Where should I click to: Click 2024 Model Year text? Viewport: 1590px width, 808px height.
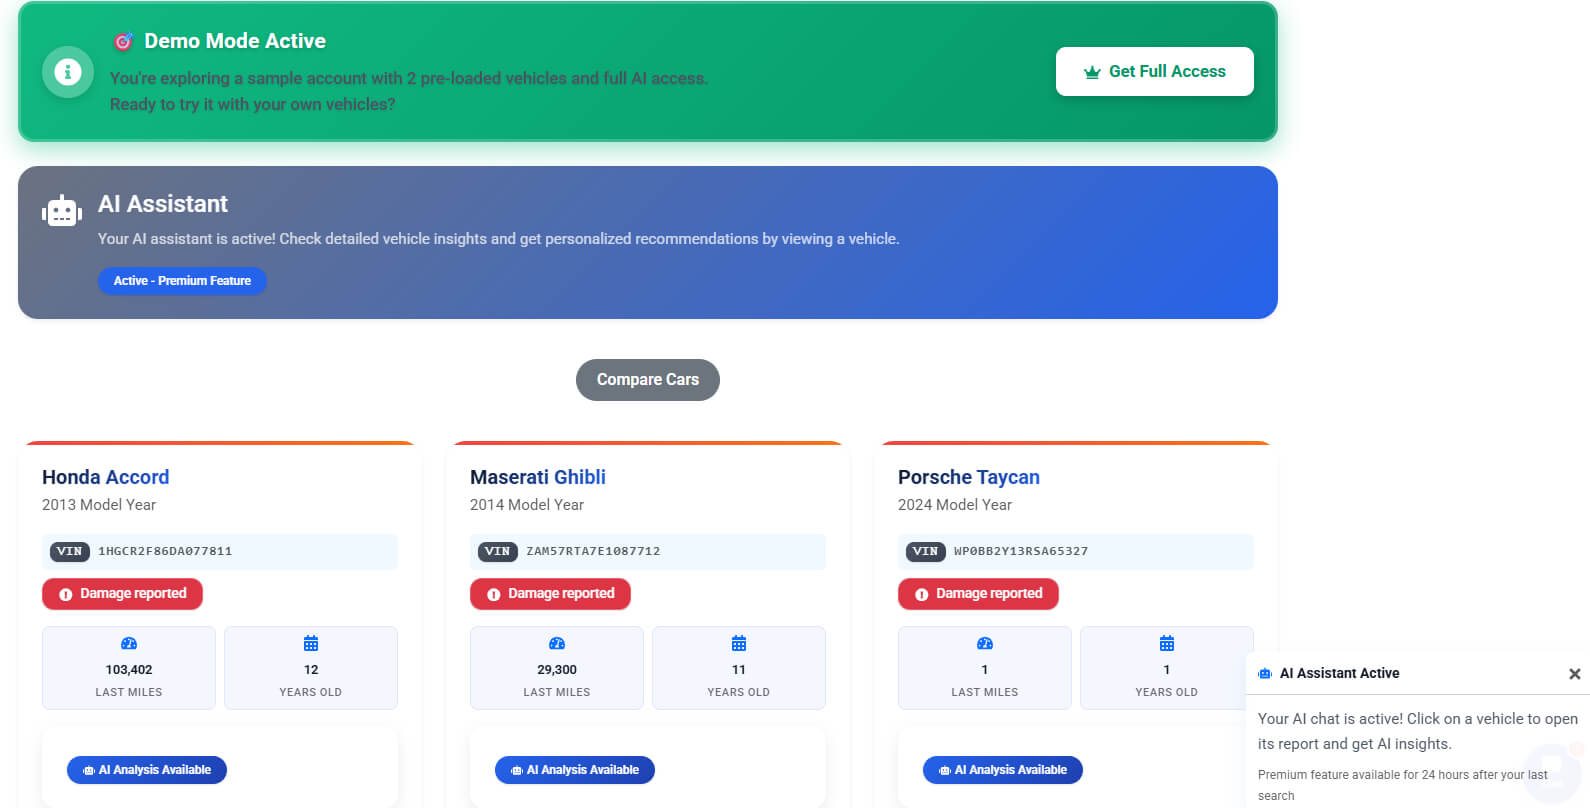click(x=955, y=505)
